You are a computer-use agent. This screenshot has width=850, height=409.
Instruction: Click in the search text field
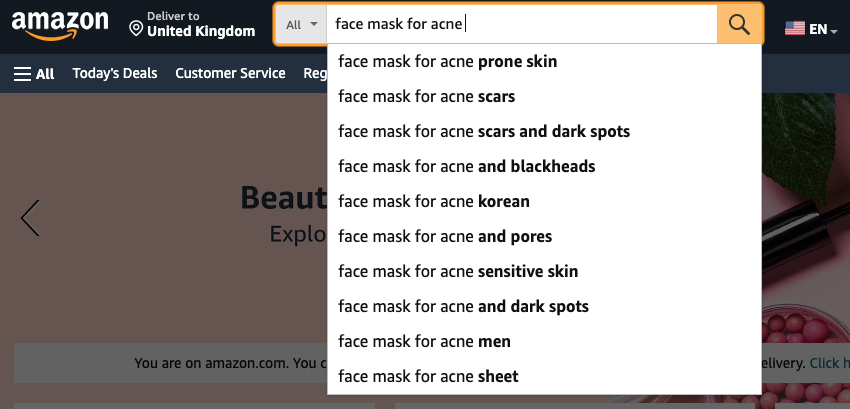pos(521,24)
